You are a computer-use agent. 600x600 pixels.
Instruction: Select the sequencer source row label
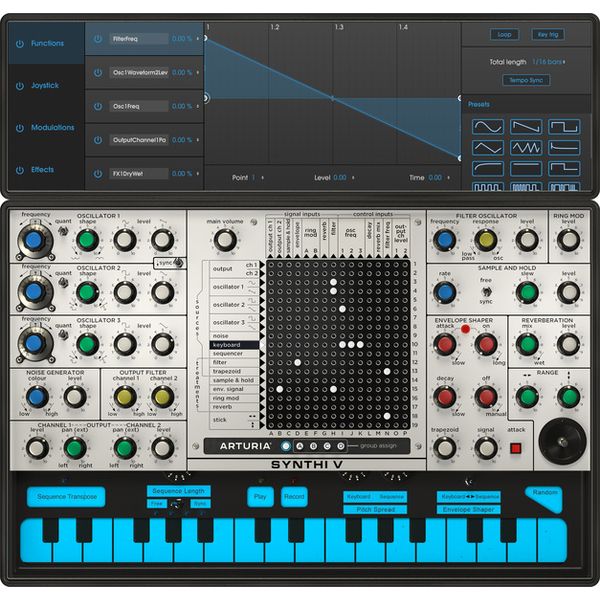click(x=228, y=354)
